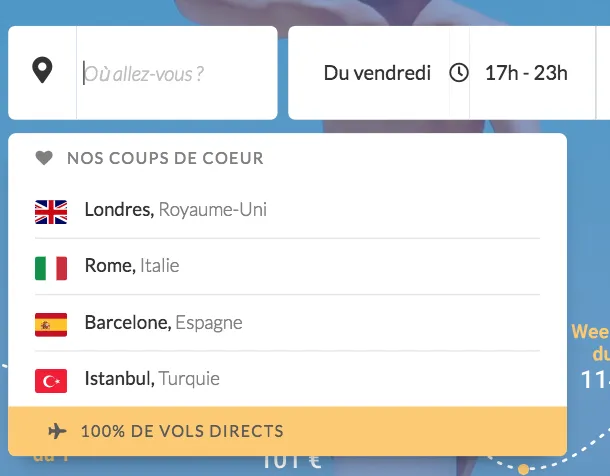Select Londres, Royaume-Uni suggestion

pyautogui.click(x=176, y=210)
